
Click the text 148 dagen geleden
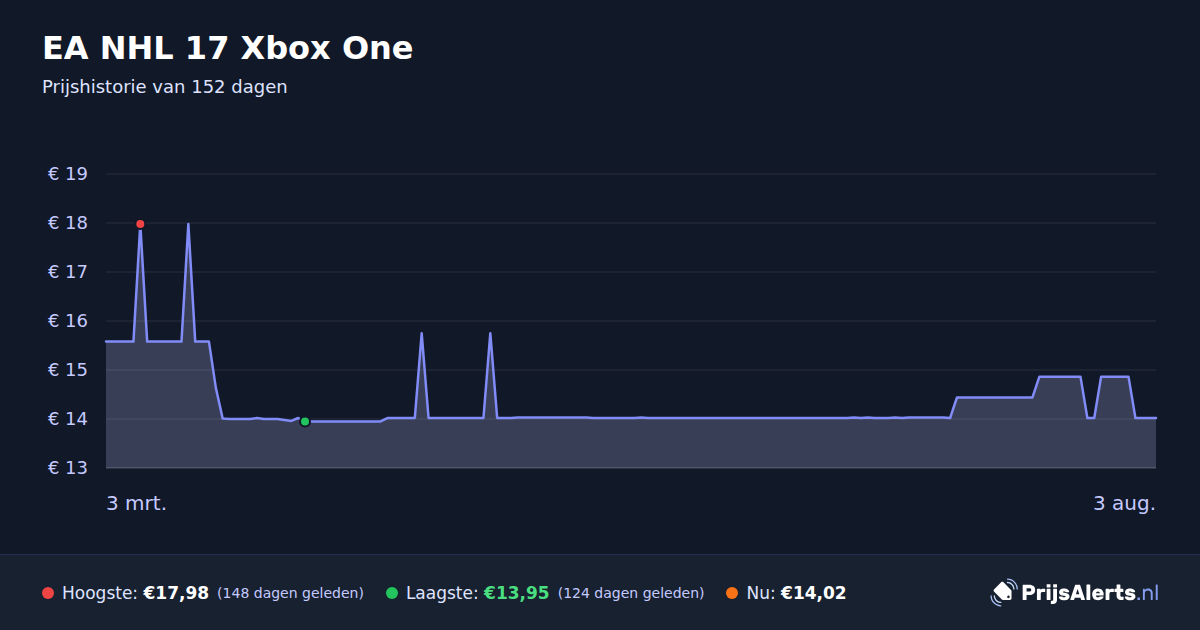click(290, 593)
